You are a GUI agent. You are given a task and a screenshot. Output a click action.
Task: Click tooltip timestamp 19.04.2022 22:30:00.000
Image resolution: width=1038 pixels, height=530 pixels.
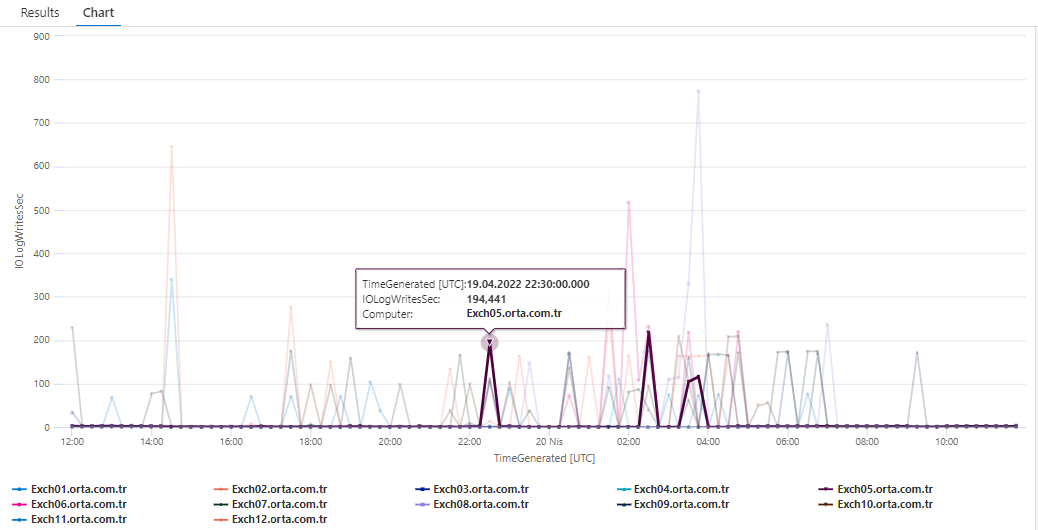click(x=528, y=284)
